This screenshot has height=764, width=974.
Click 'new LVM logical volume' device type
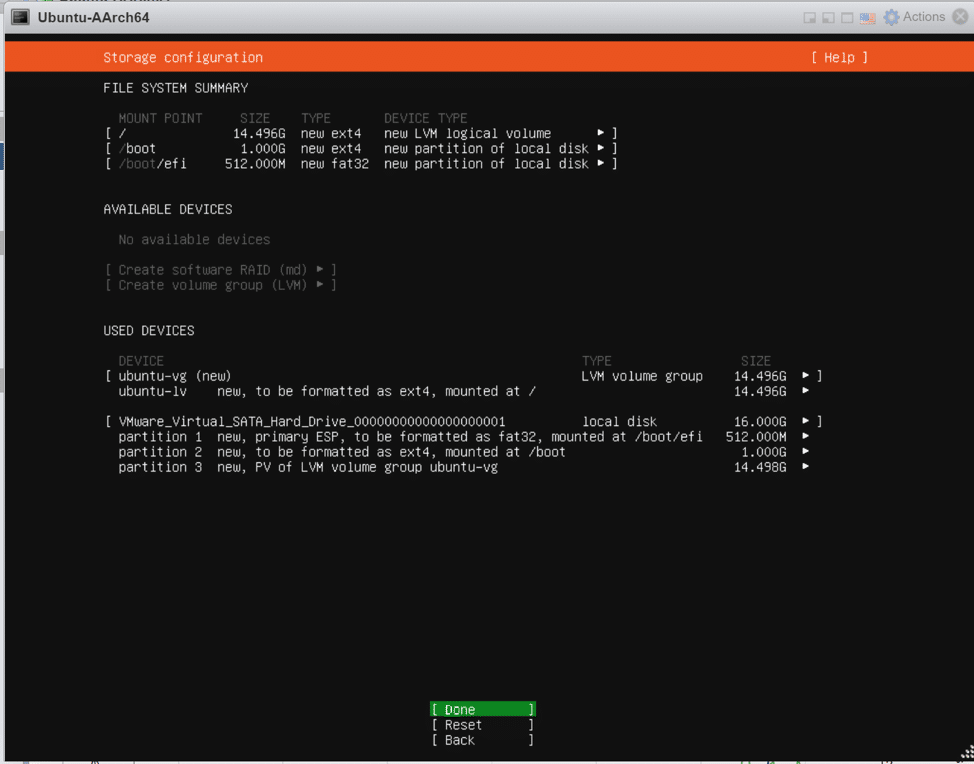pyautogui.click(x=467, y=134)
